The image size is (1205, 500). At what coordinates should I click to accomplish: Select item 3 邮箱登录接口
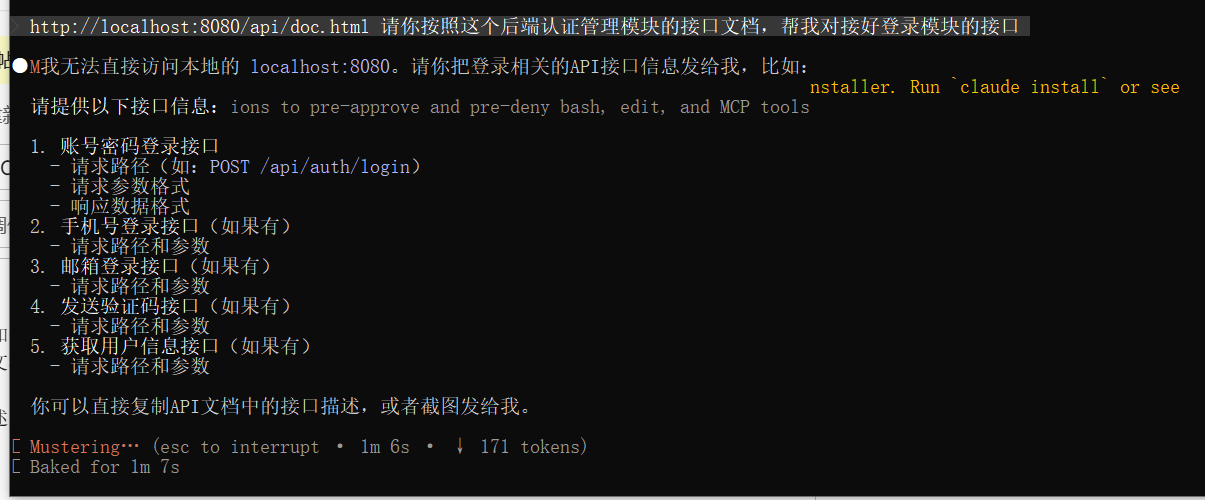pyautogui.click(x=151, y=267)
